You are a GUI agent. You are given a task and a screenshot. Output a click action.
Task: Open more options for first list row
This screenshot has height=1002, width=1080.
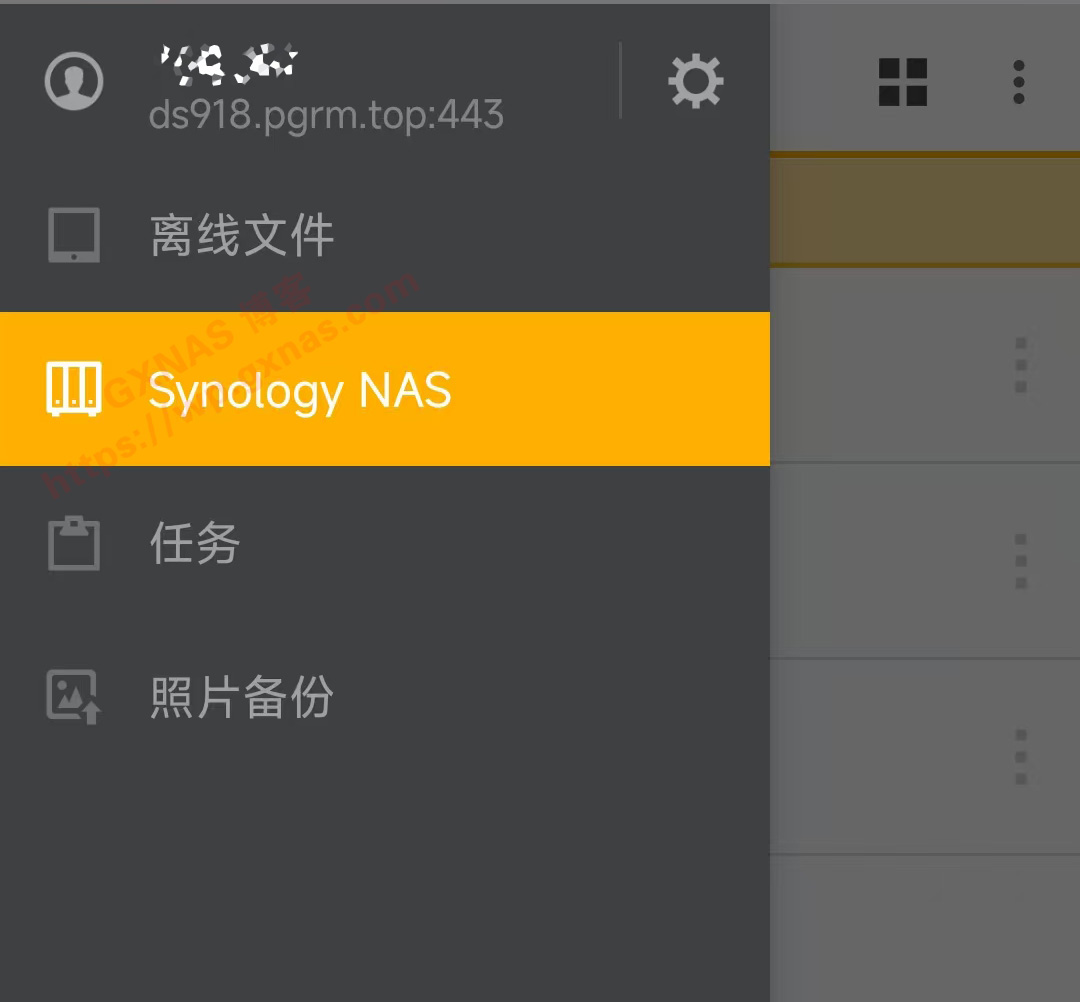1021,365
